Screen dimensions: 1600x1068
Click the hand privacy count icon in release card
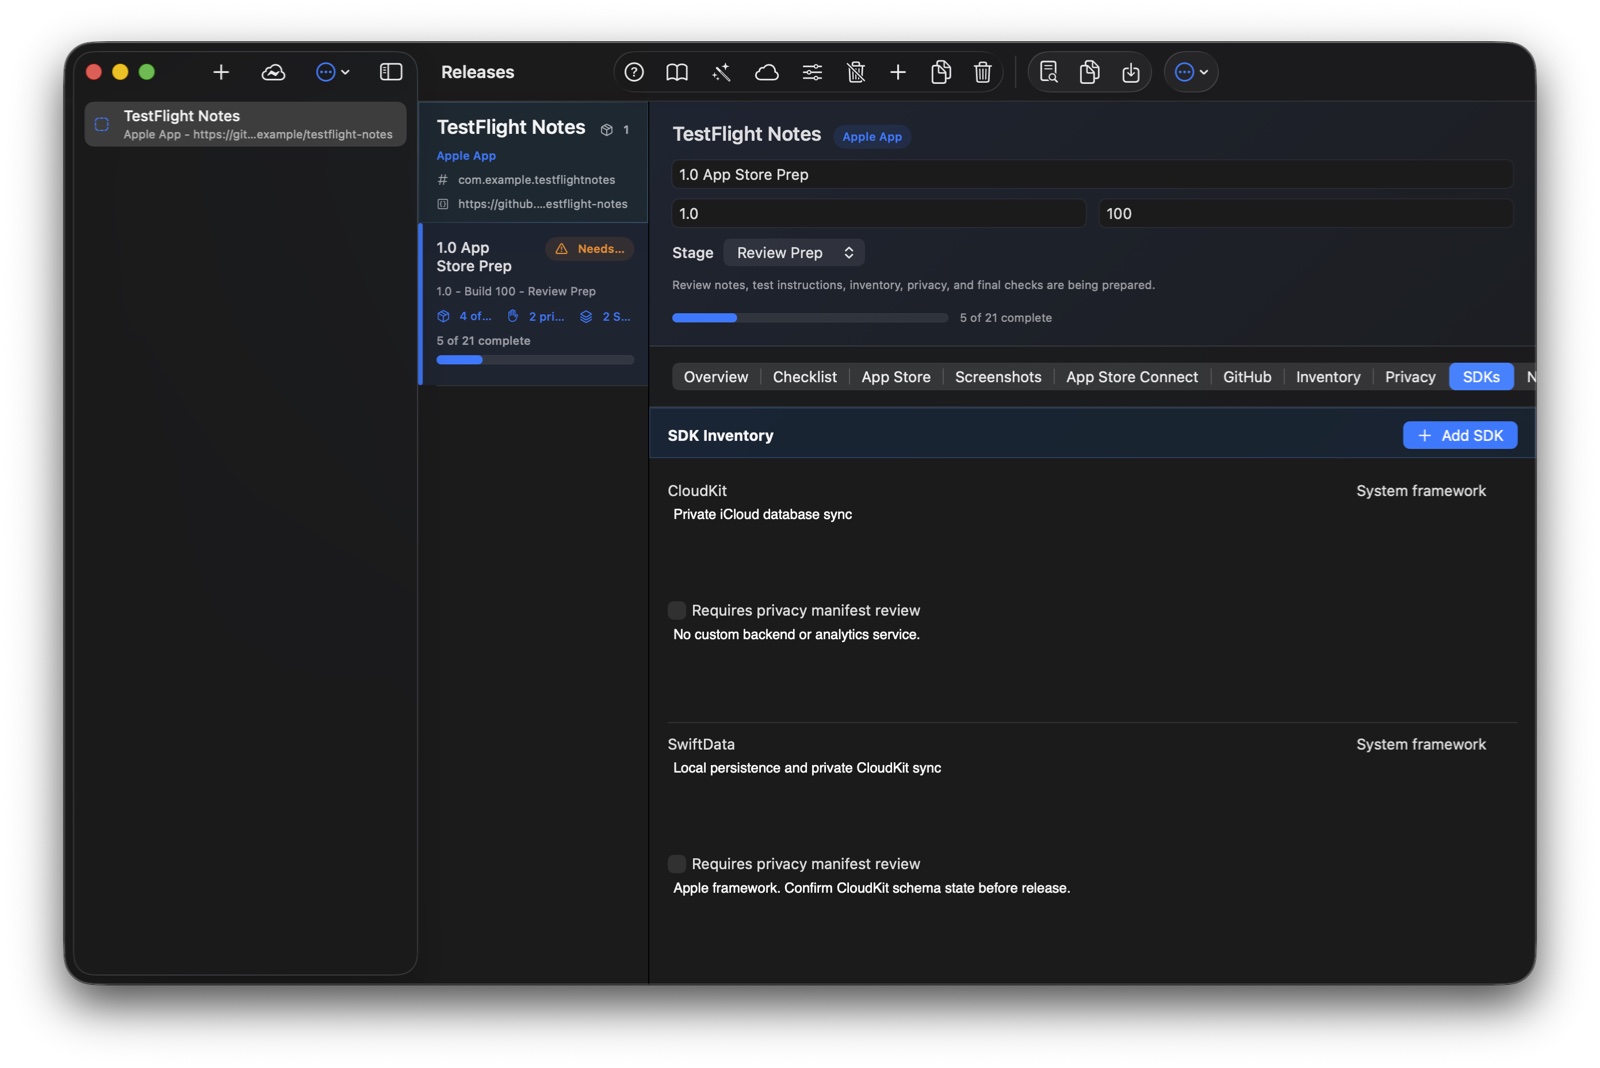tap(513, 316)
